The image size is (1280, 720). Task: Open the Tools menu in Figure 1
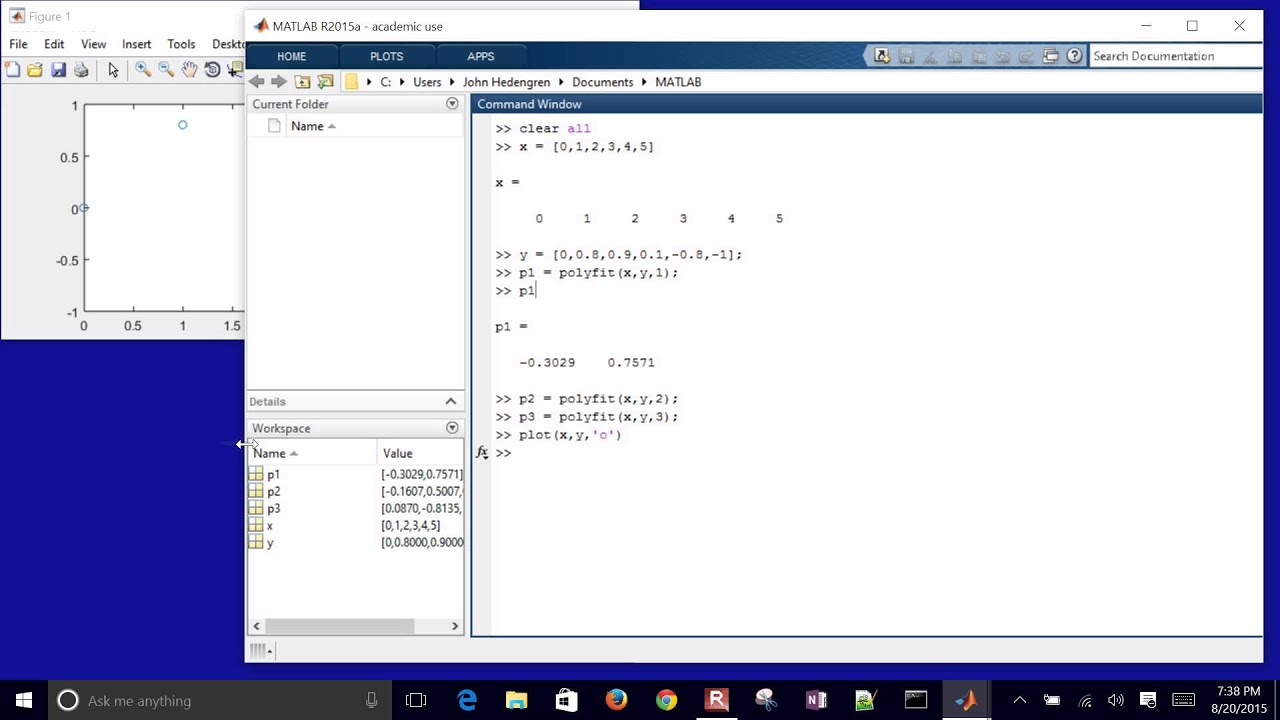(181, 44)
